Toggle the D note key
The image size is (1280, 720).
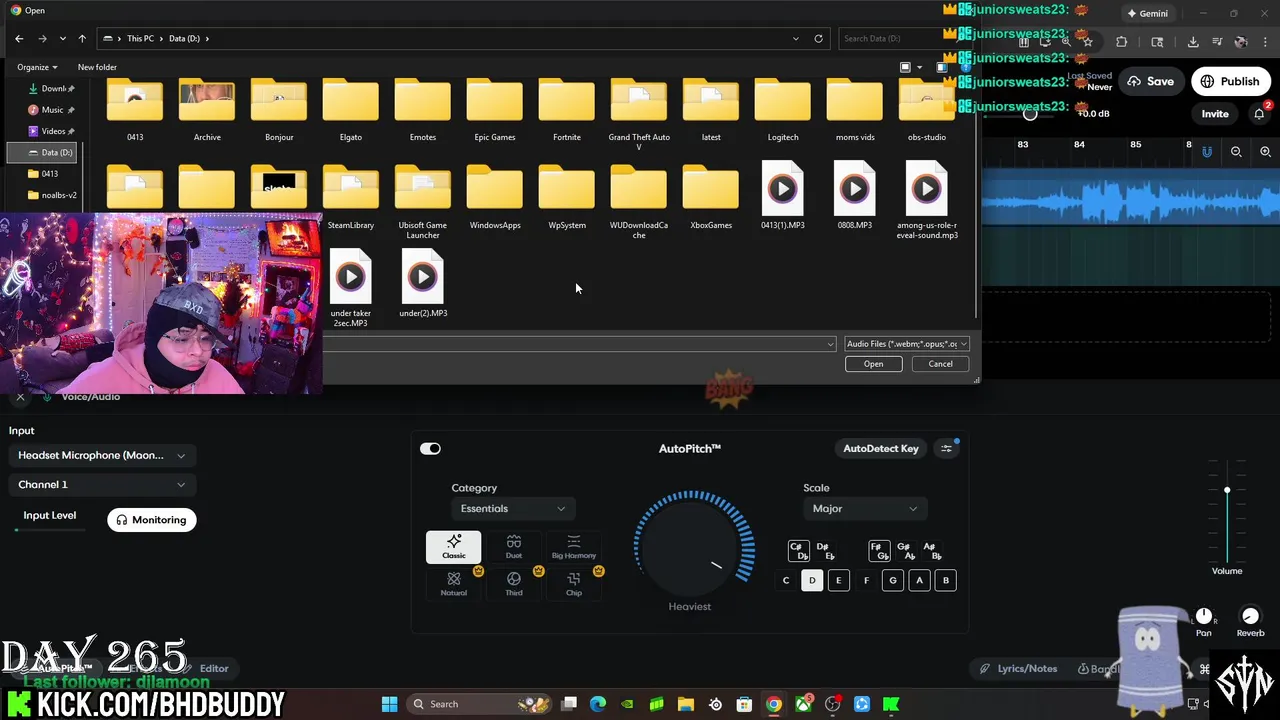(812, 580)
